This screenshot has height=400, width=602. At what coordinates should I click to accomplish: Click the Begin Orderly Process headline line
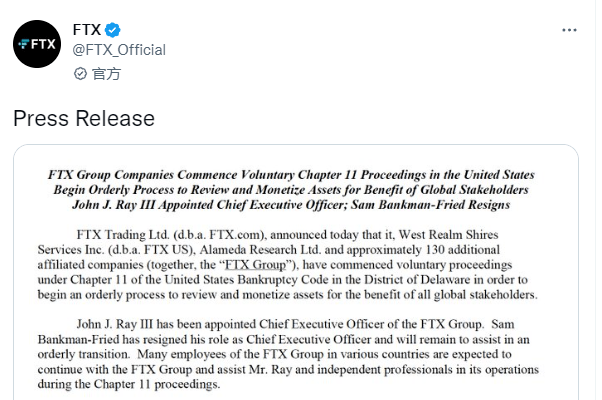coord(296,189)
